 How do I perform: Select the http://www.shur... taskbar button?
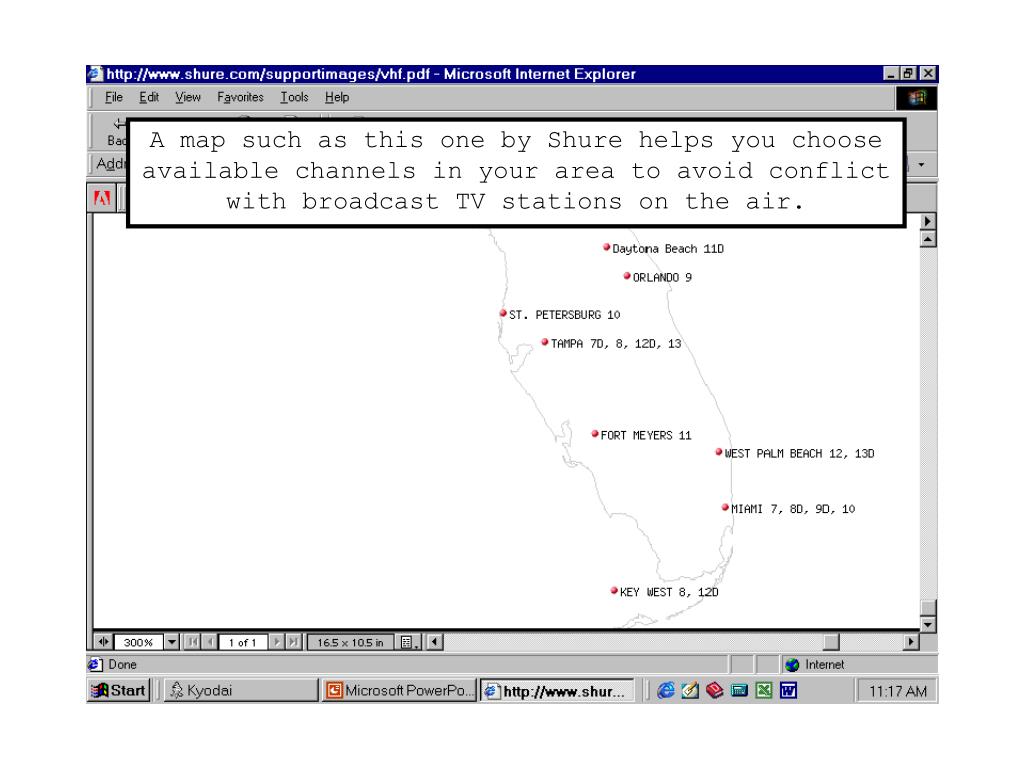(x=557, y=690)
